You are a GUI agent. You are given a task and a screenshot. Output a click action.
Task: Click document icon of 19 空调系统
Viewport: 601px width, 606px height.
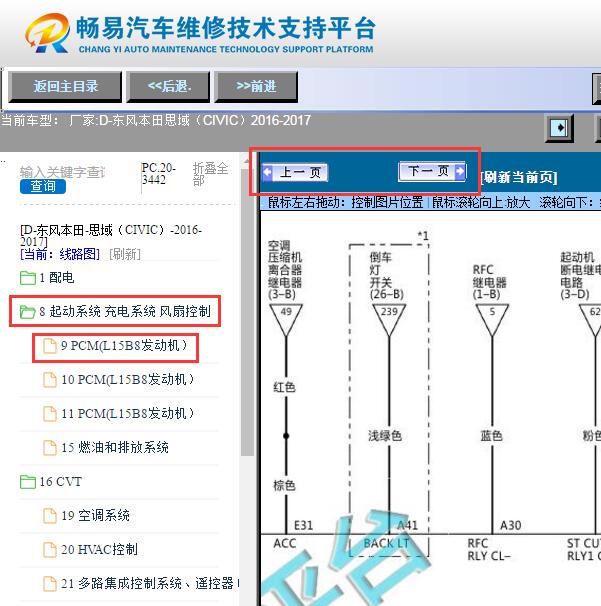point(49,516)
